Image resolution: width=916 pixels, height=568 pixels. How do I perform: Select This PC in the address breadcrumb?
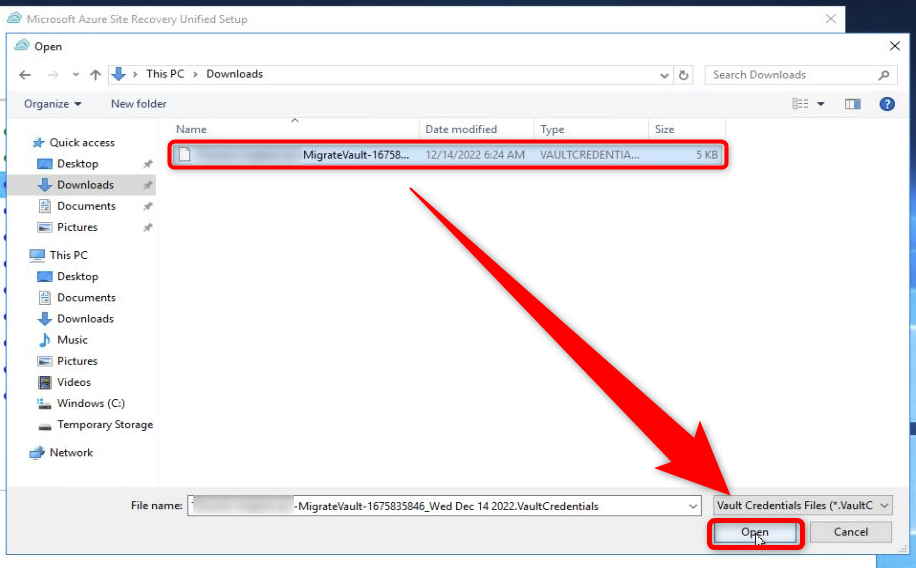click(165, 74)
